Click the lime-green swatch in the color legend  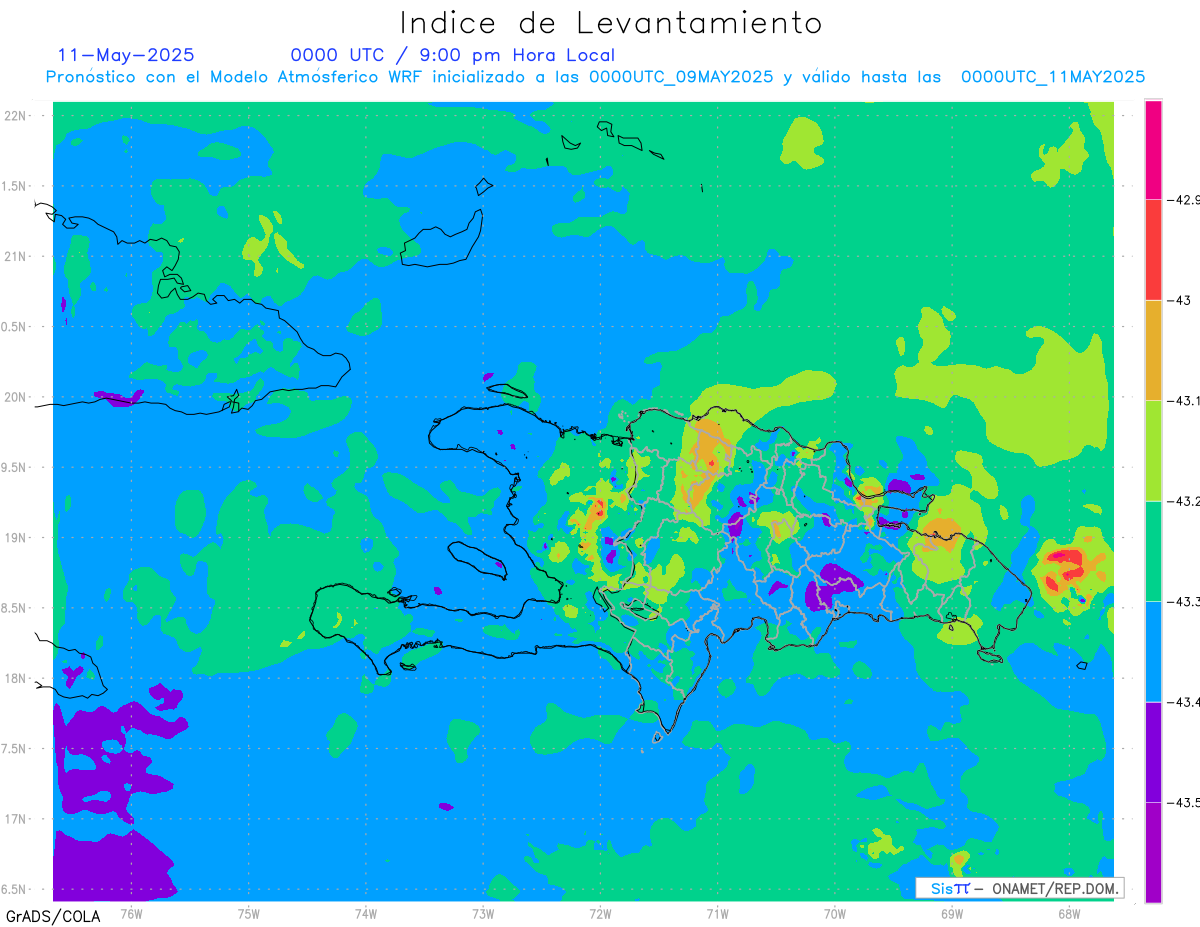pyautogui.click(x=1153, y=451)
